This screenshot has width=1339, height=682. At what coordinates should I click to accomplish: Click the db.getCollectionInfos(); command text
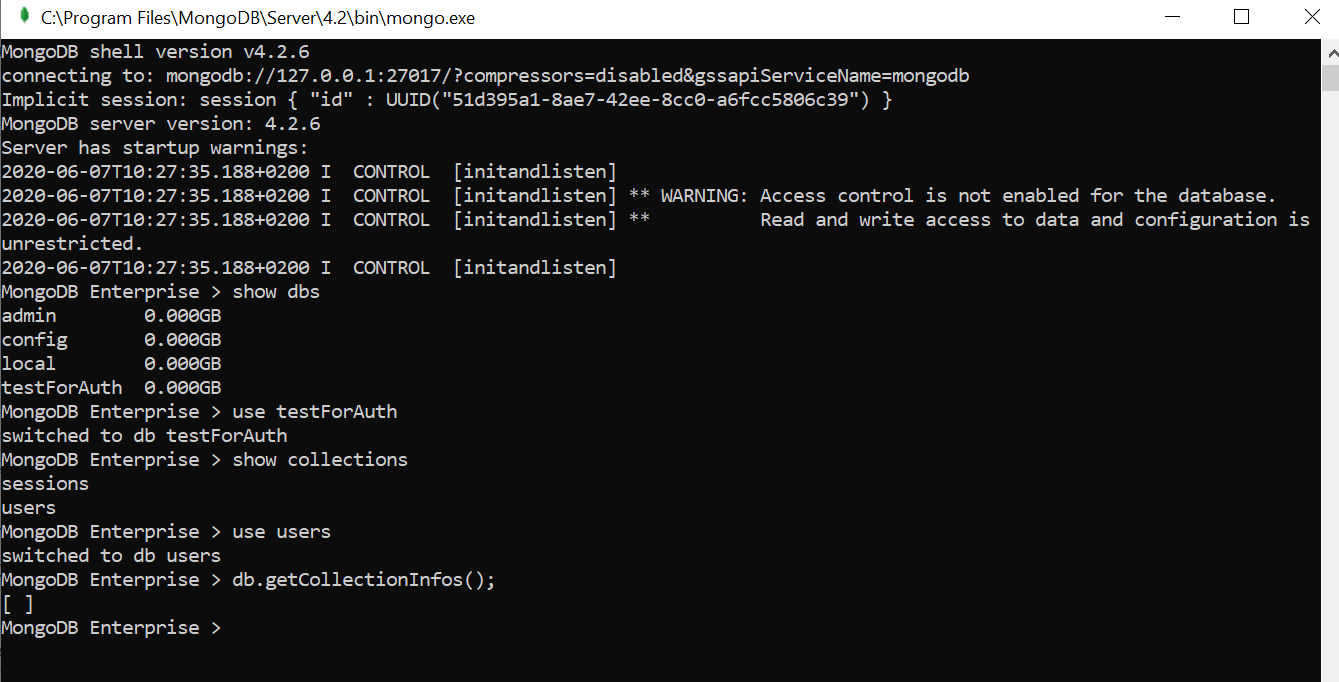click(364, 580)
